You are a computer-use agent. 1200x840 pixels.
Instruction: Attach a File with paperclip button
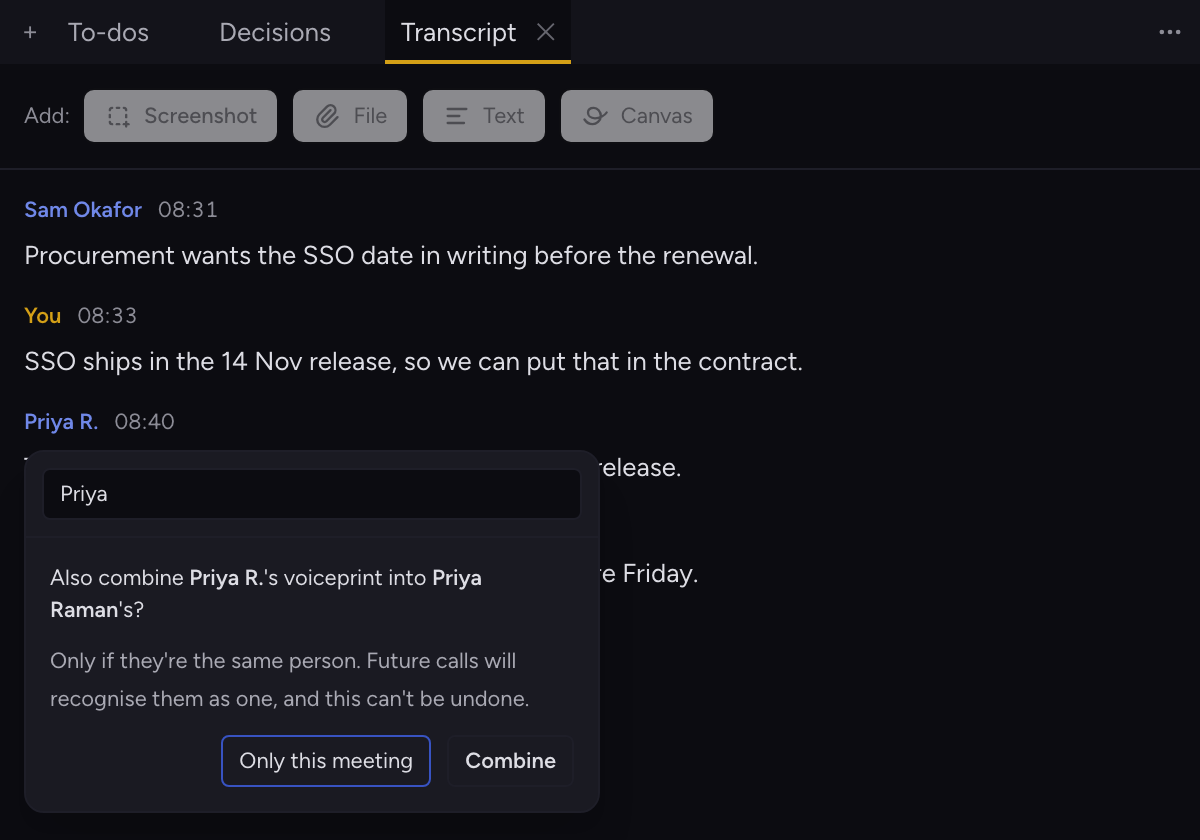click(350, 116)
